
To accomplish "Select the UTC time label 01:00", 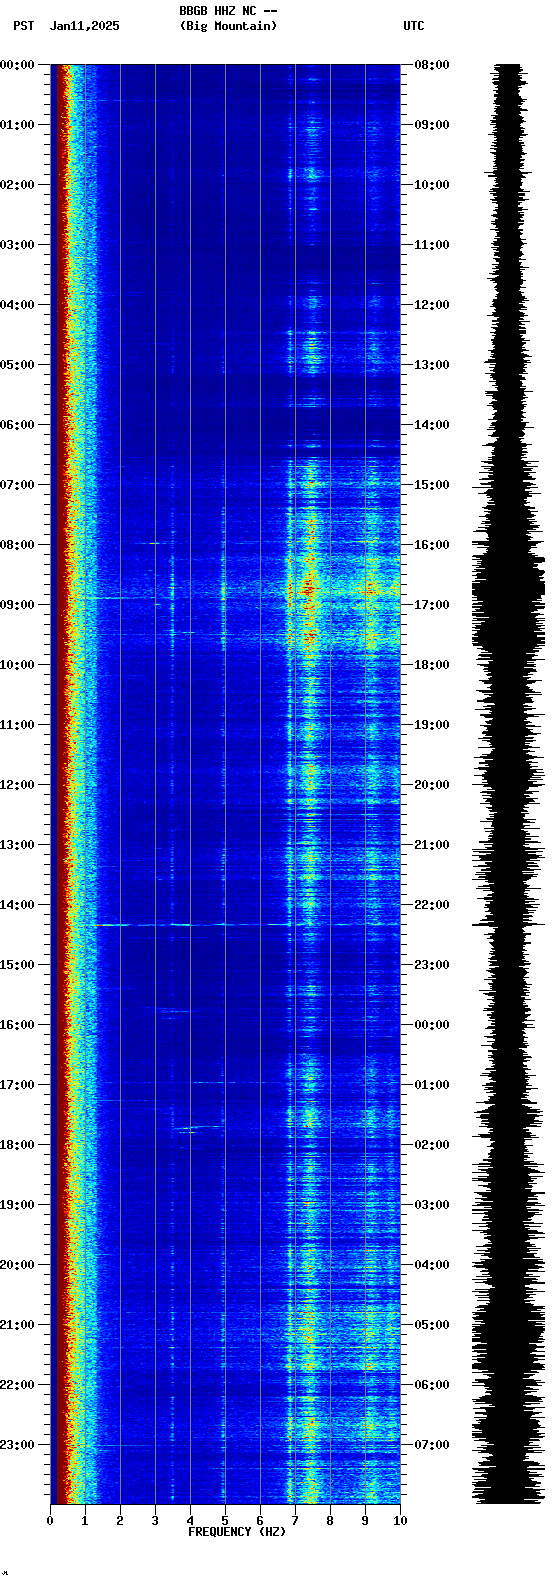I will [x=432, y=1085].
